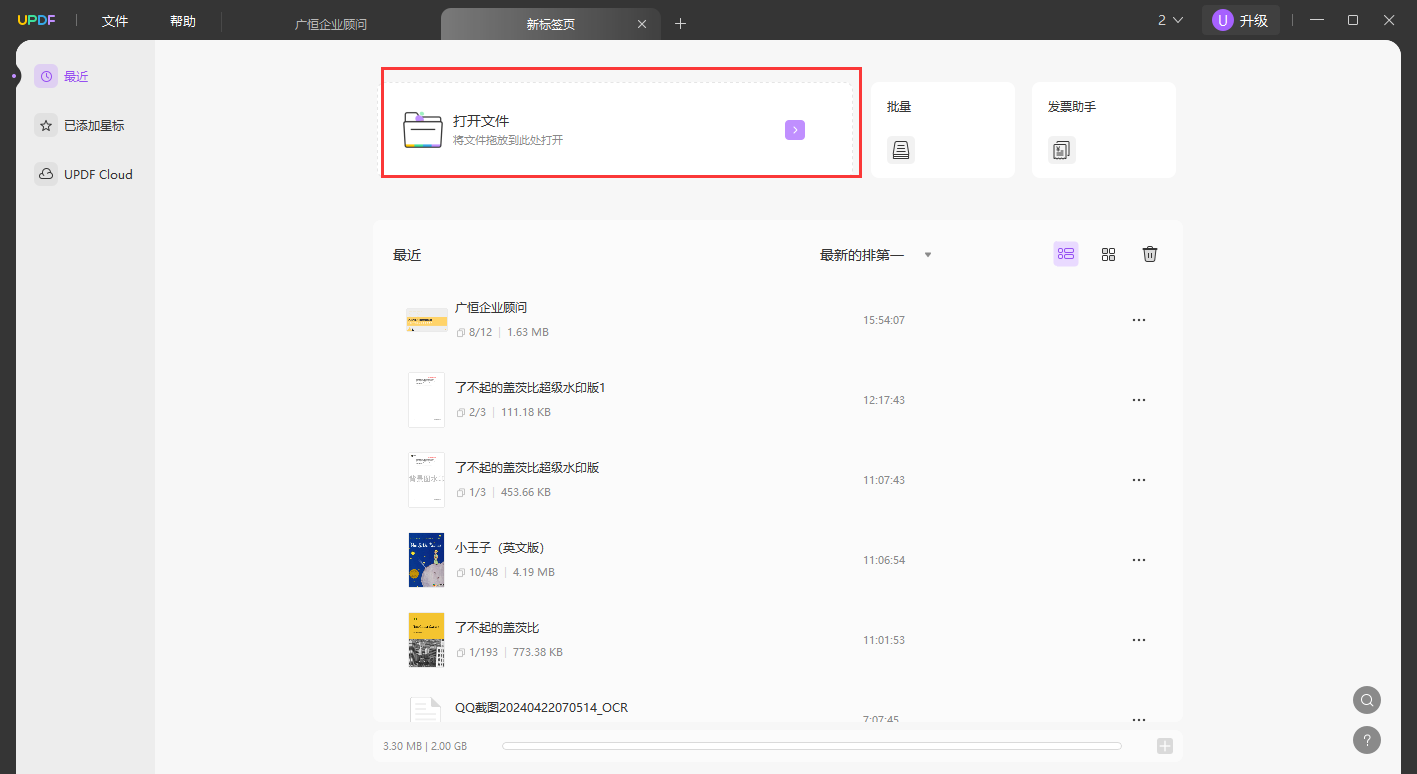Image resolution: width=1417 pixels, height=774 pixels.
Task: Click the 12:17:43 timestamp
Action: (x=884, y=400)
